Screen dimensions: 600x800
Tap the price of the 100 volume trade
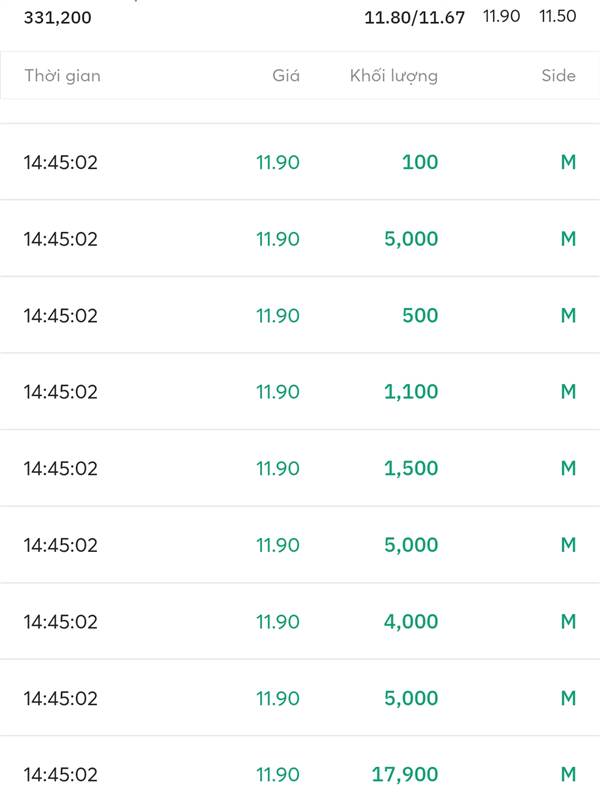point(277,162)
